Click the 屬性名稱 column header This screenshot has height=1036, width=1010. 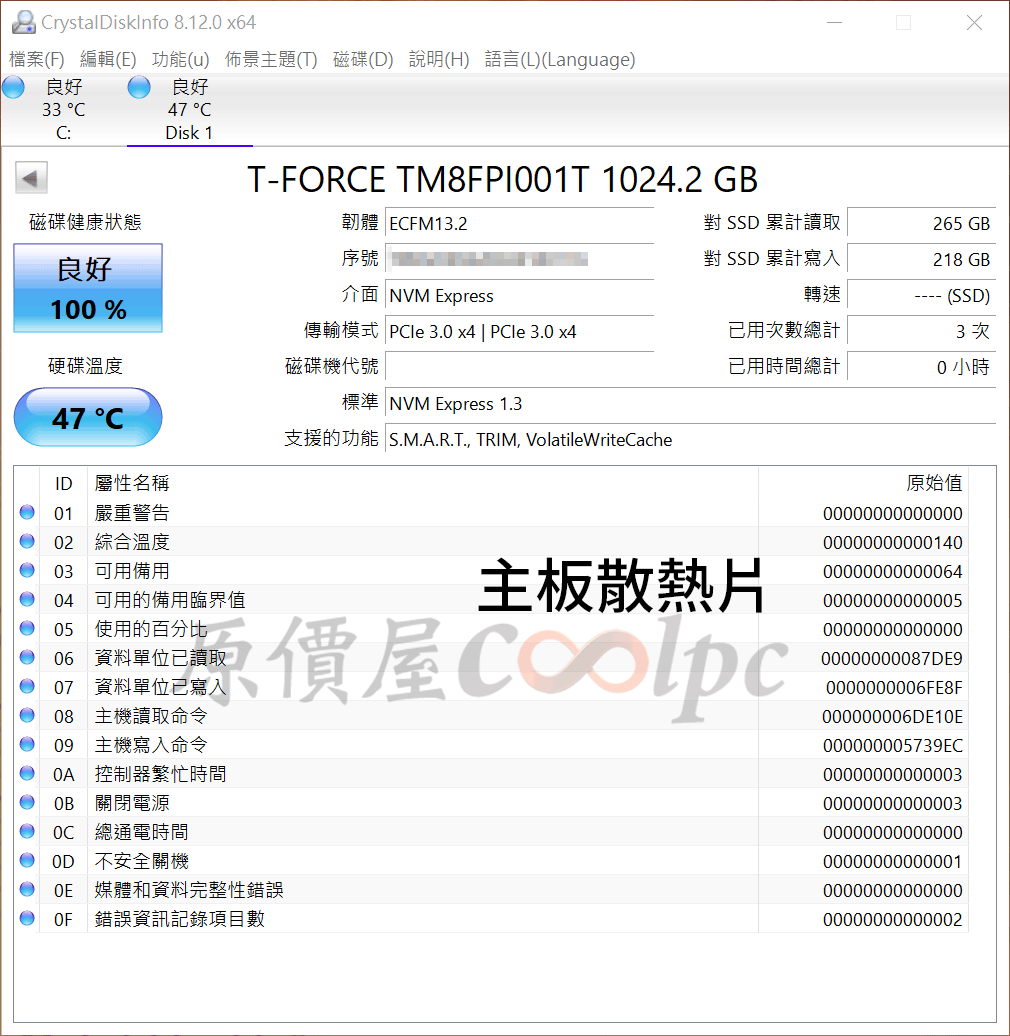[x=423, y=483]
